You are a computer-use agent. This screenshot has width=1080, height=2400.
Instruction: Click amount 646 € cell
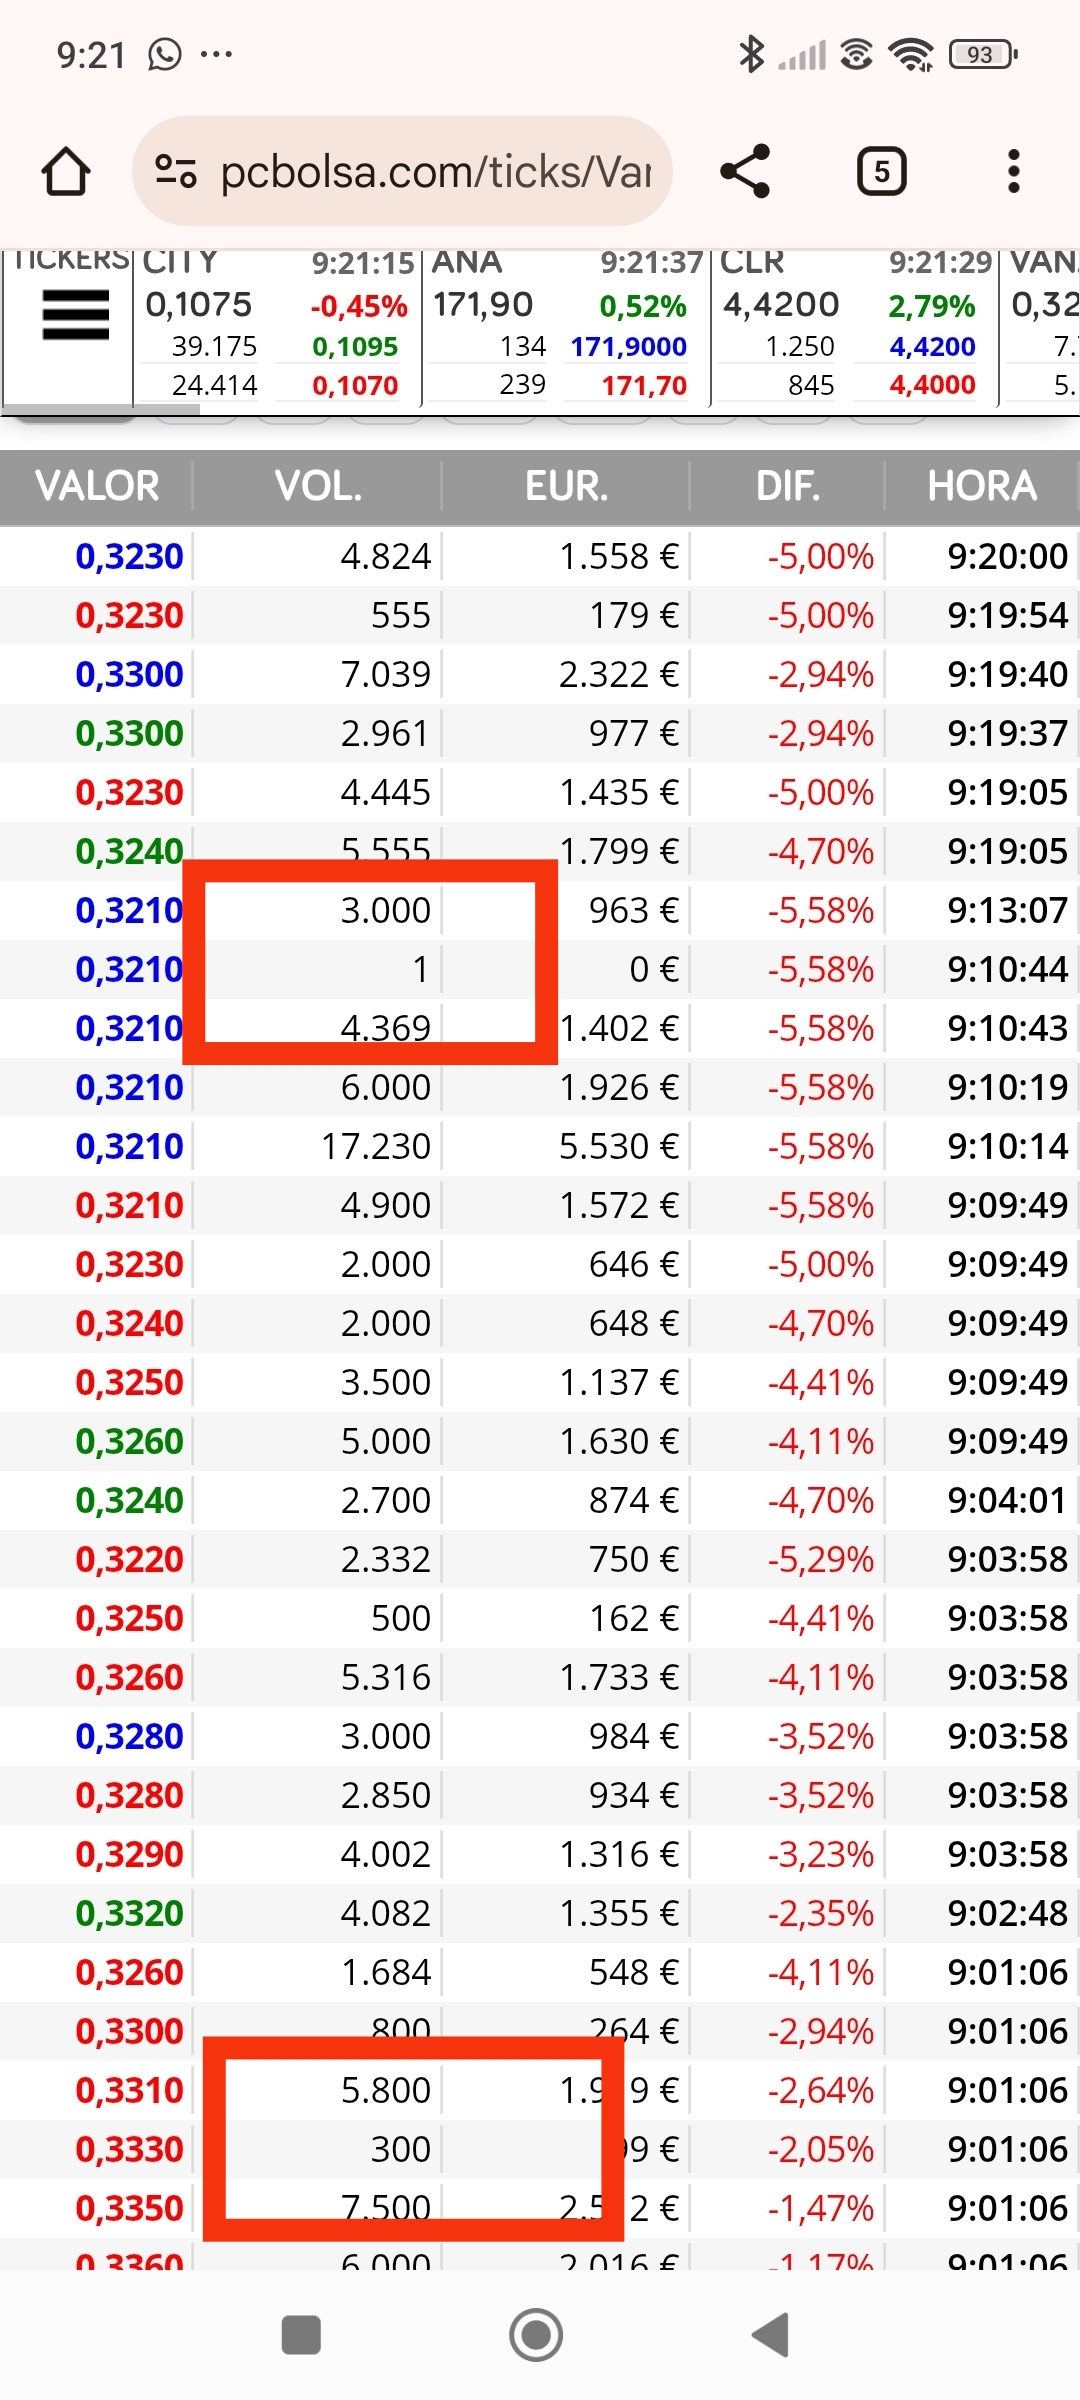tap(633, 1264)
